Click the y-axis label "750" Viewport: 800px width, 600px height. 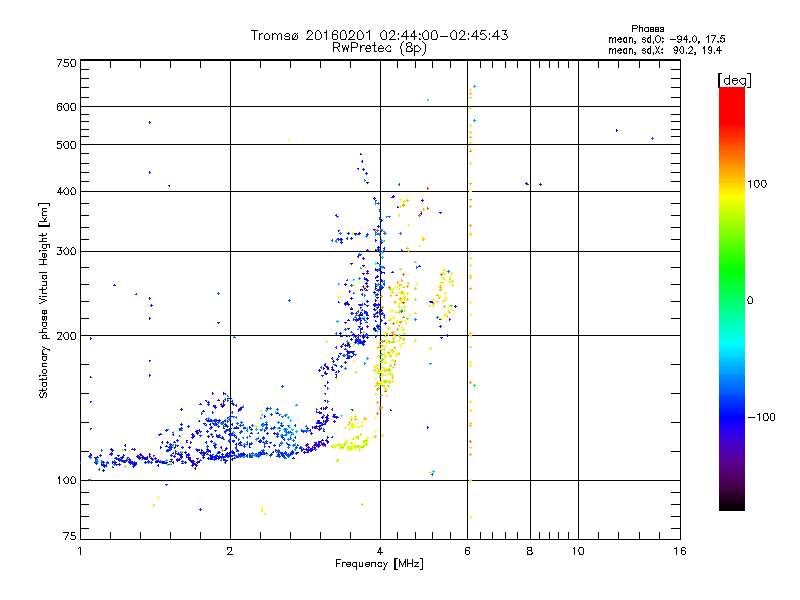pyautogui.click(x=66, y=63)
